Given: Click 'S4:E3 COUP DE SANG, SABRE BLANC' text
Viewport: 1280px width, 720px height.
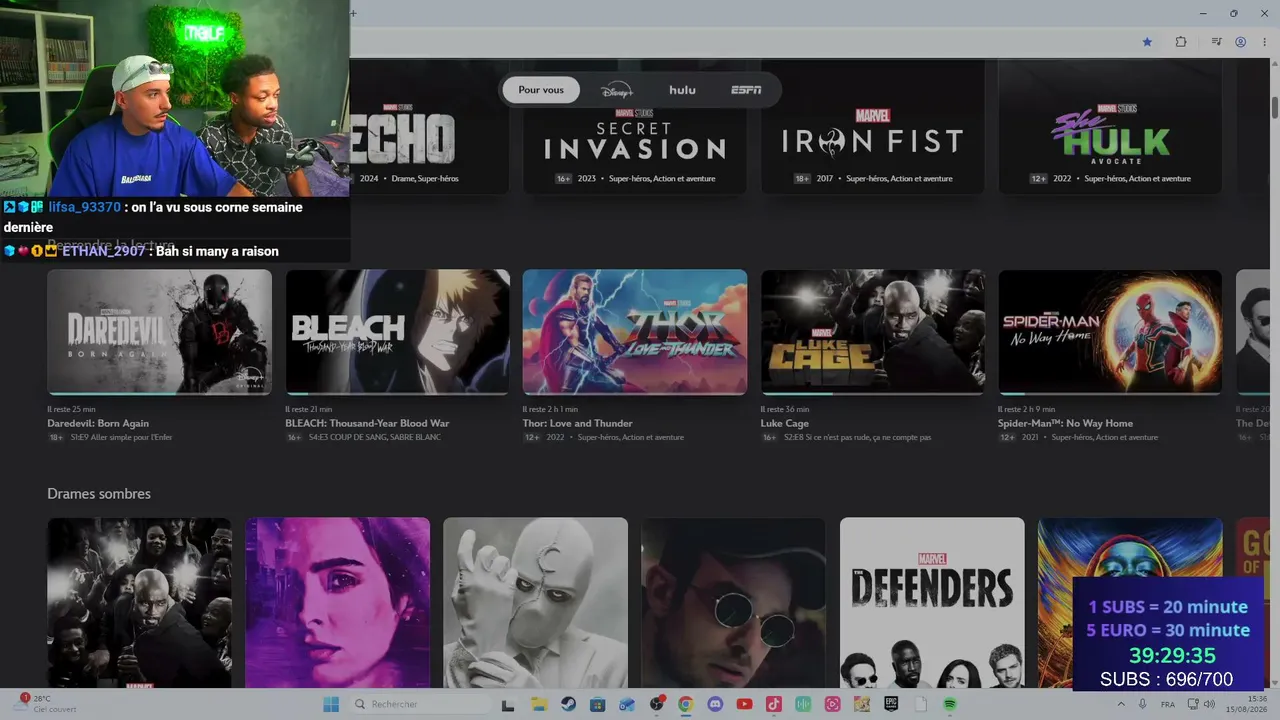Looking at the screenshot, I should click(374, 437).
